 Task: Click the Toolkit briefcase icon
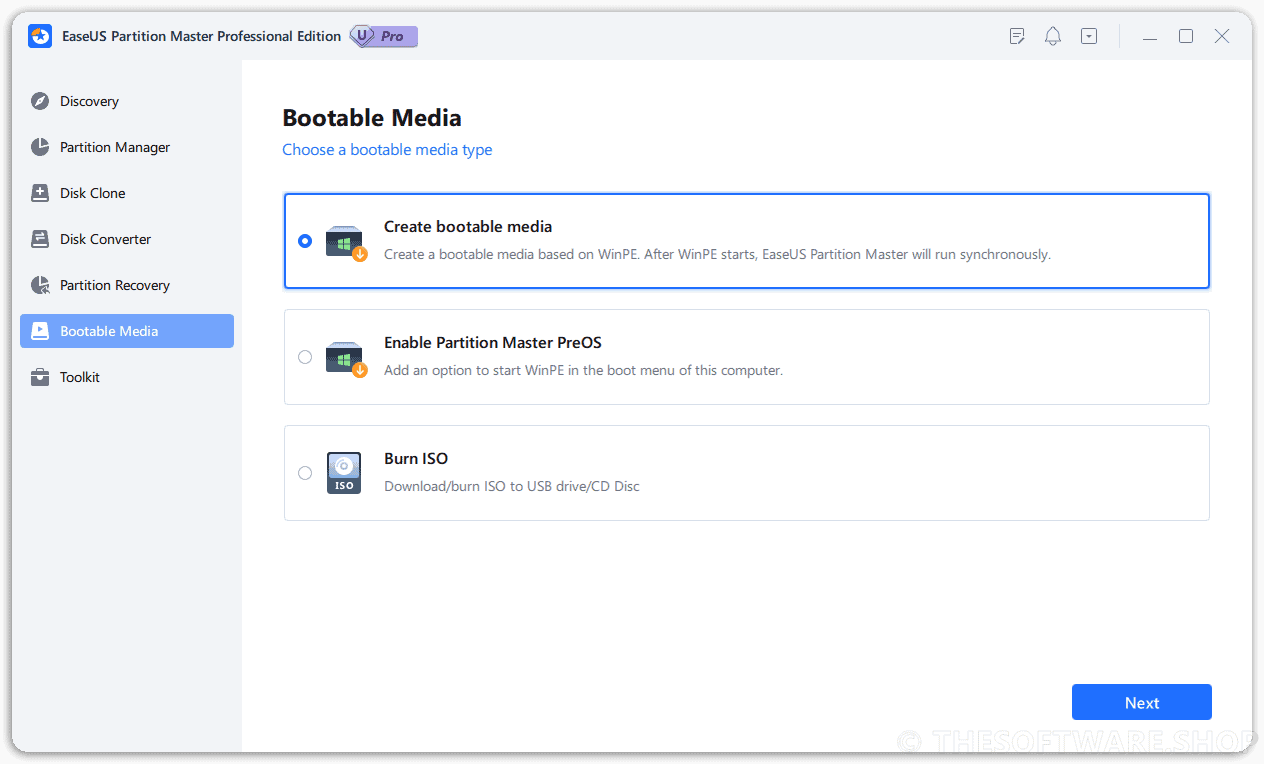[40, 377]
